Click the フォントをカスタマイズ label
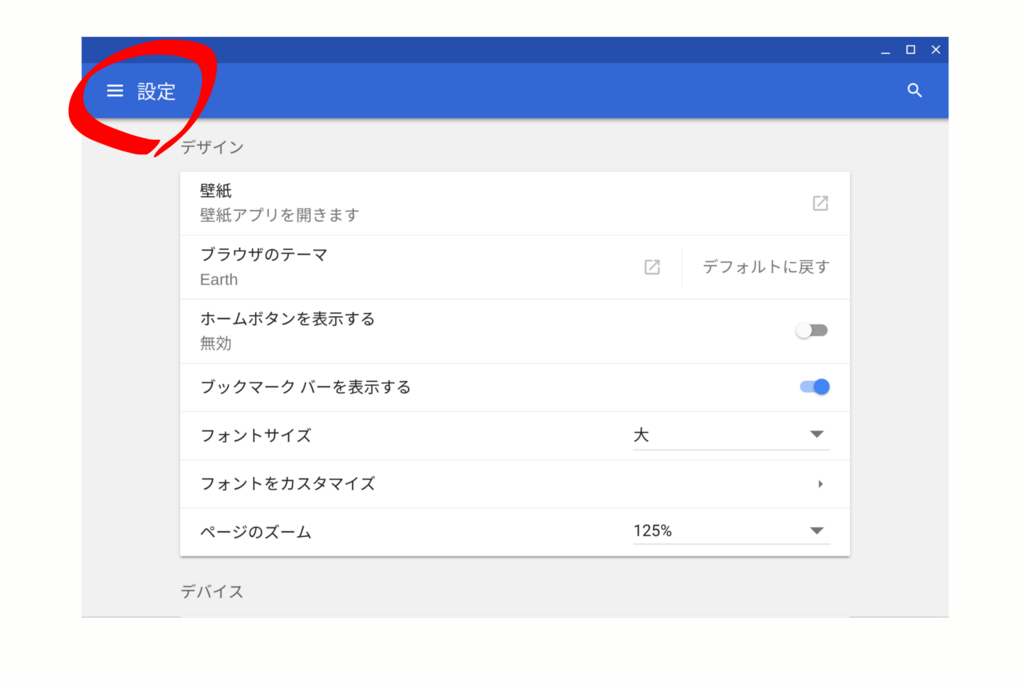 pos(287,484)
